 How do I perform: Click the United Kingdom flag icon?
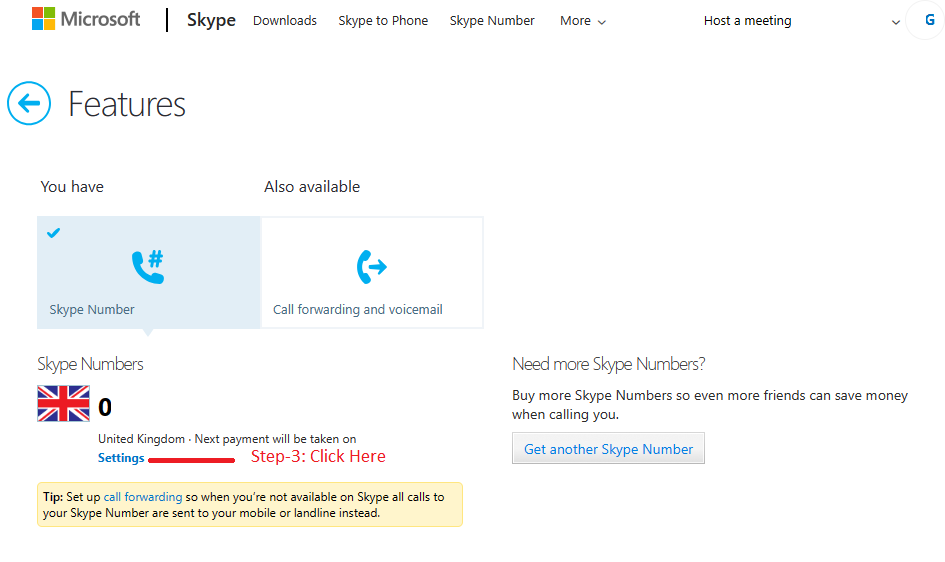[63, 404]
